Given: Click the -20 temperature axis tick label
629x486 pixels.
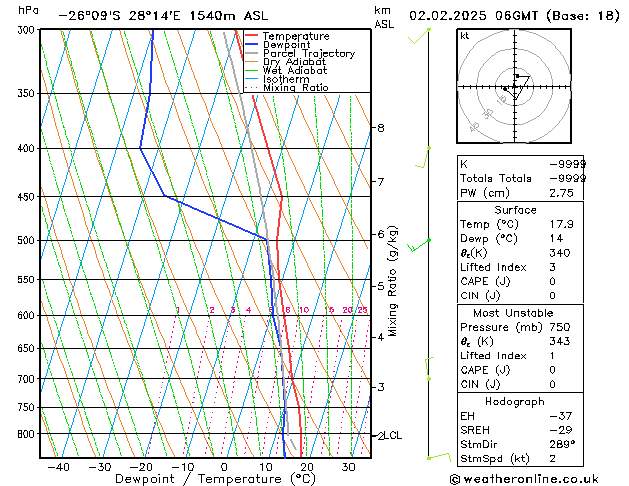Looking at the screenshot, I should coord(141,467).
